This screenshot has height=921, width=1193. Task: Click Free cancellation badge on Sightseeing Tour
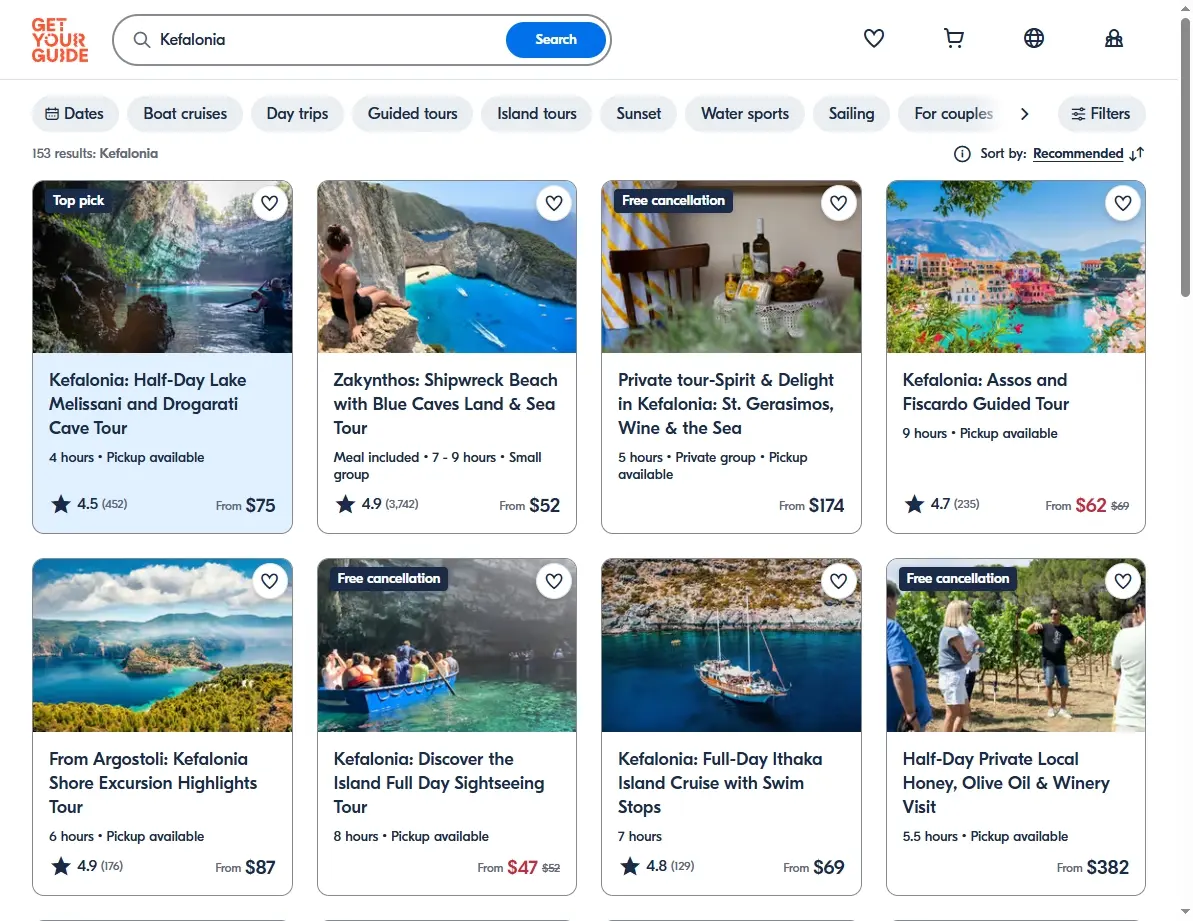tap(389, 579)
